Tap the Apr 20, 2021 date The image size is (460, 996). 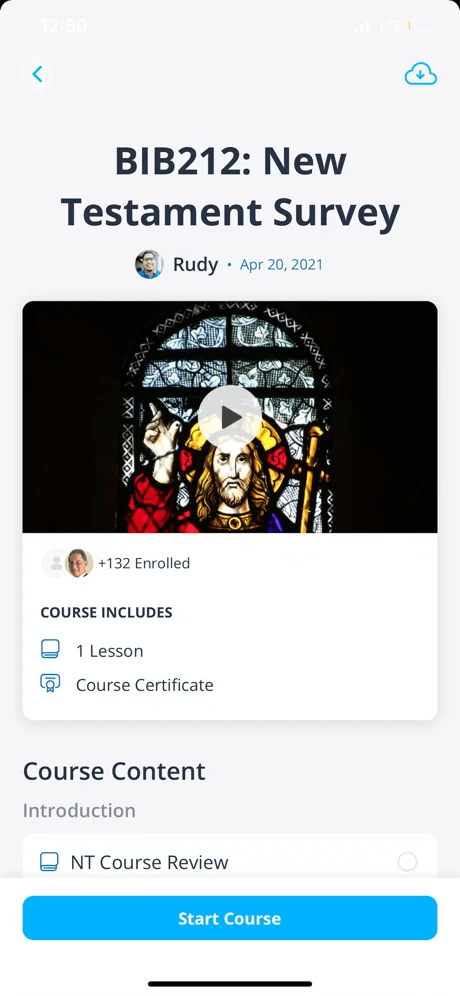(281, 265)
